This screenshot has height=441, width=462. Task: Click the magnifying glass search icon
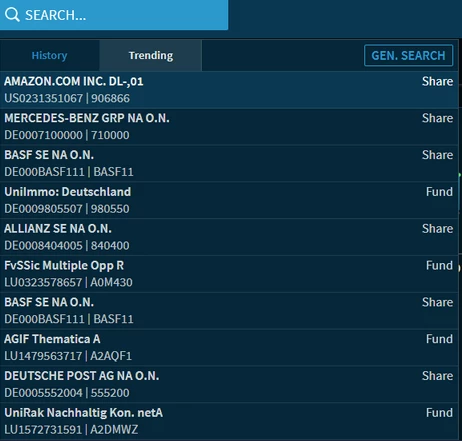(12, 15)
